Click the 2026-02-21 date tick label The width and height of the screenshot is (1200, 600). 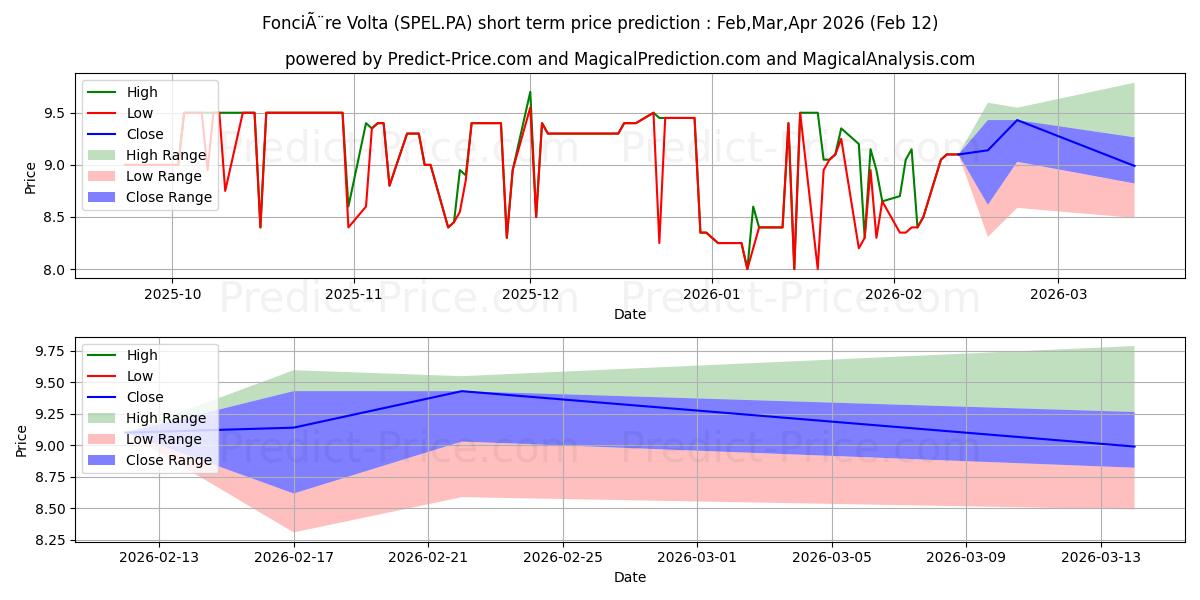click(x=428, y=558)
